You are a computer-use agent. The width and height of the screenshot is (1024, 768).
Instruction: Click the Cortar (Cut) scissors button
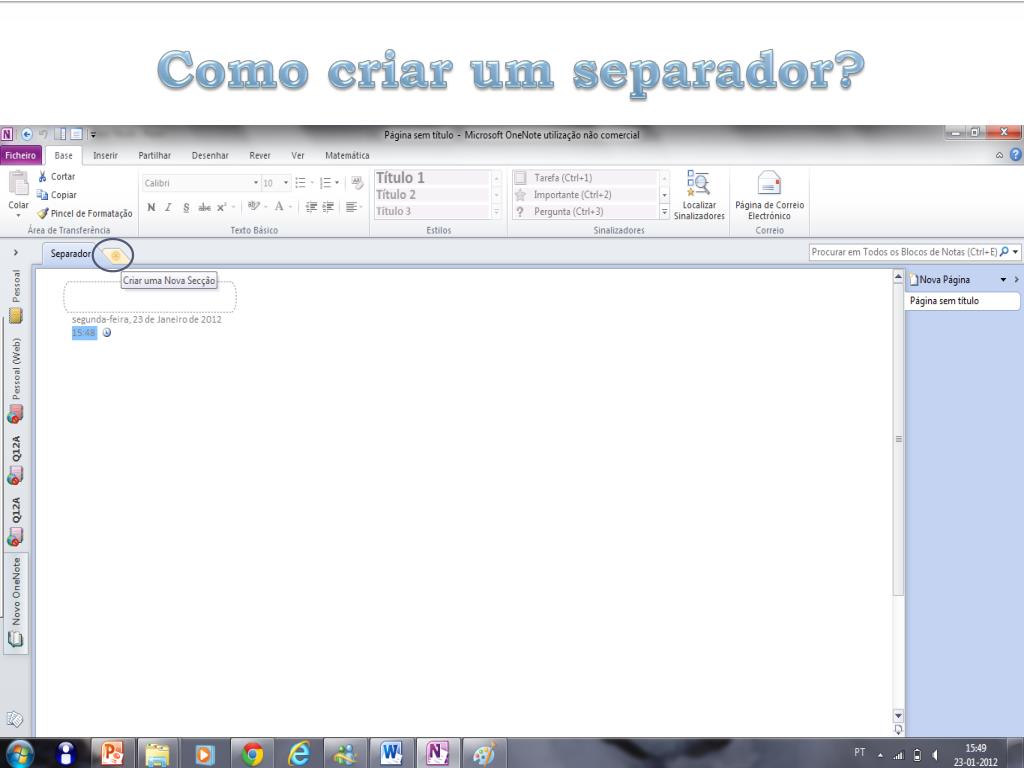click(56, 176)
